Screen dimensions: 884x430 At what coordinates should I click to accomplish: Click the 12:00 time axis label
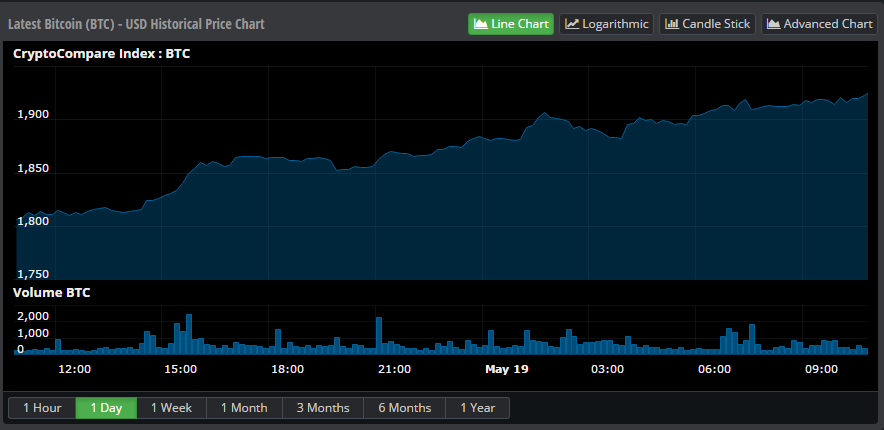click(x=75, y=369)
